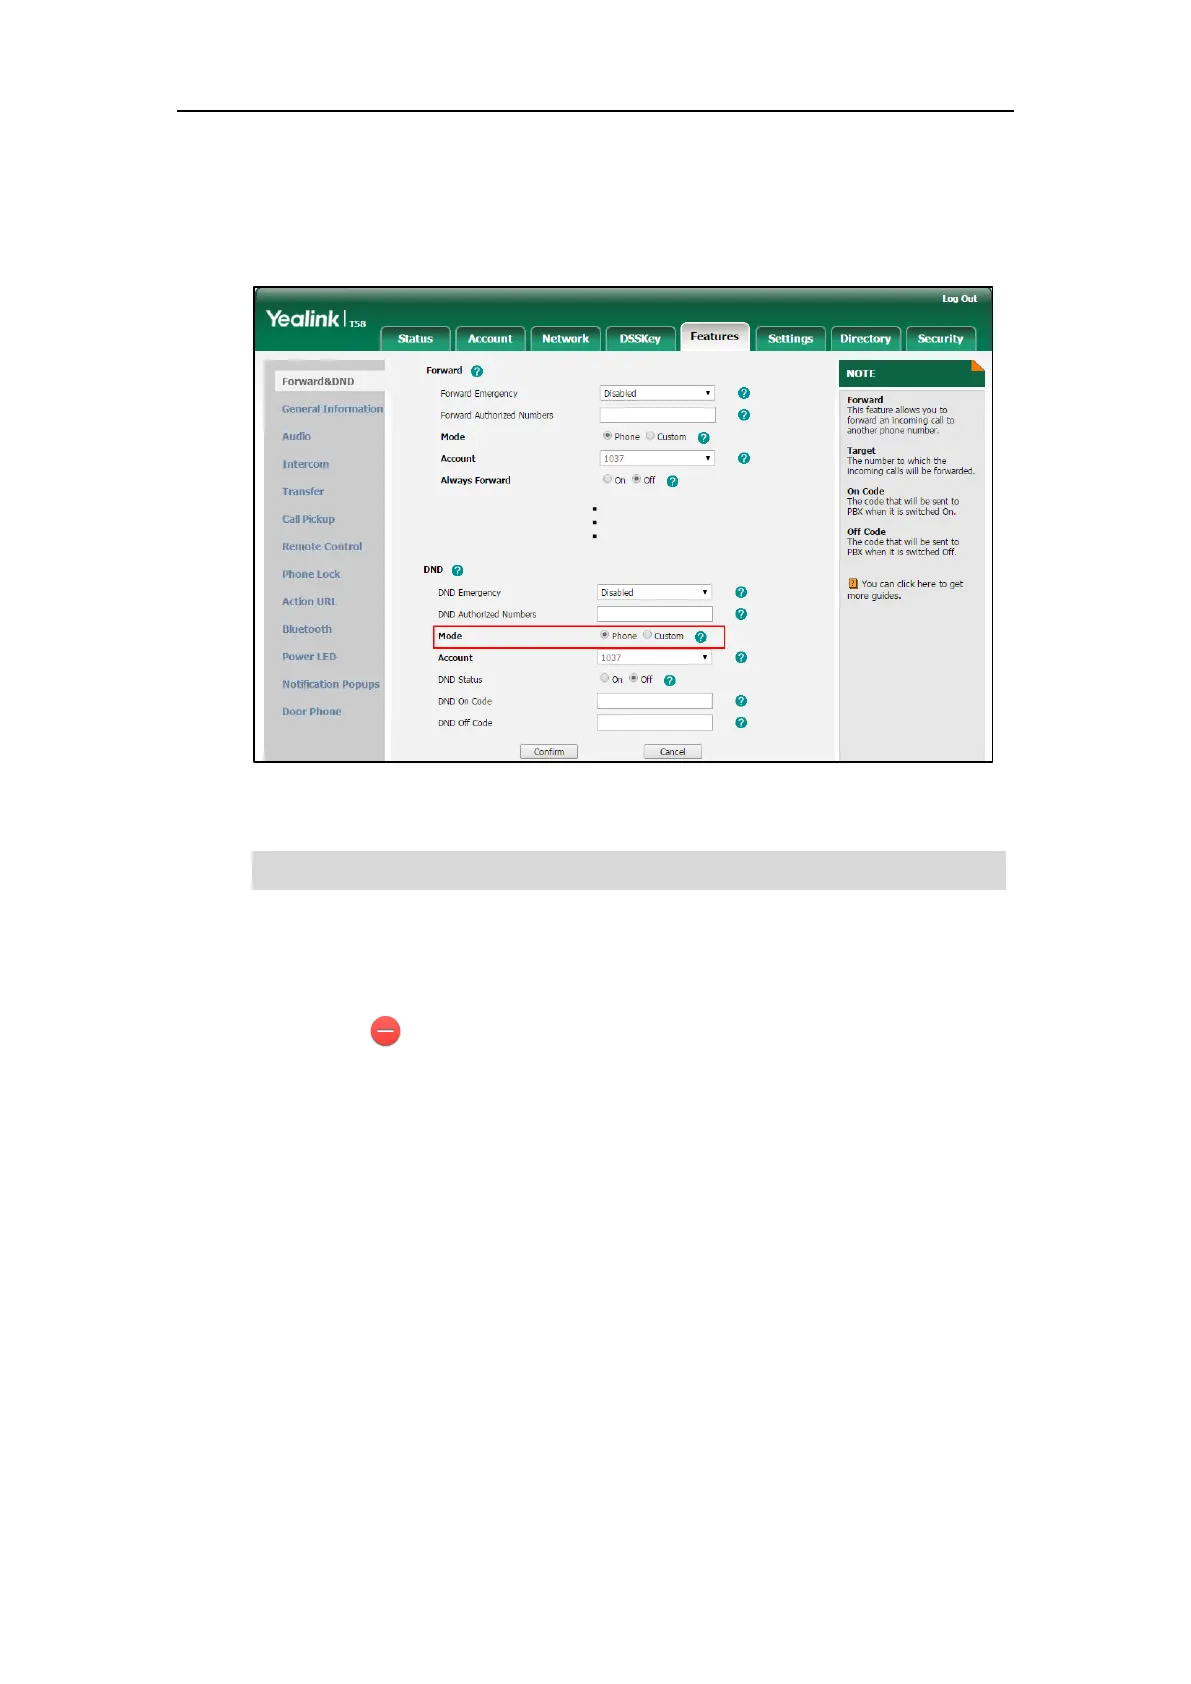Open DND Emergency dropdown

(x=654, y=593)
